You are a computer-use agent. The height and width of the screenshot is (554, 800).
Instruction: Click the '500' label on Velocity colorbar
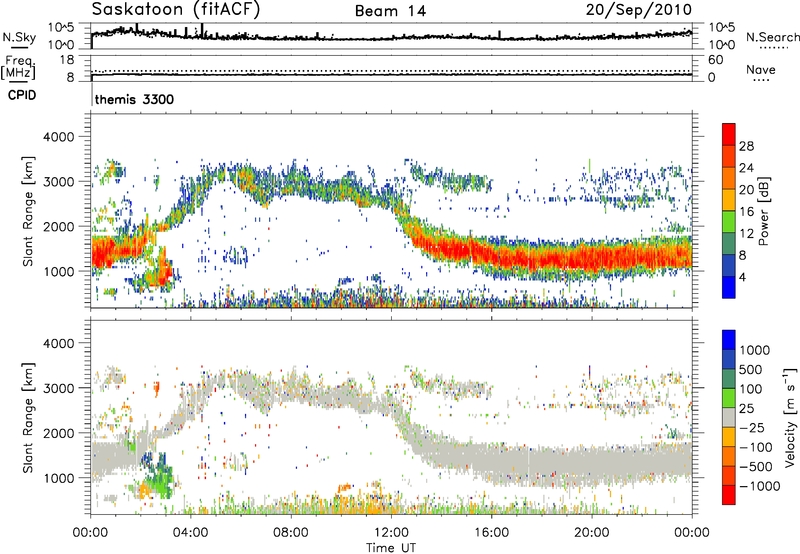751,369
